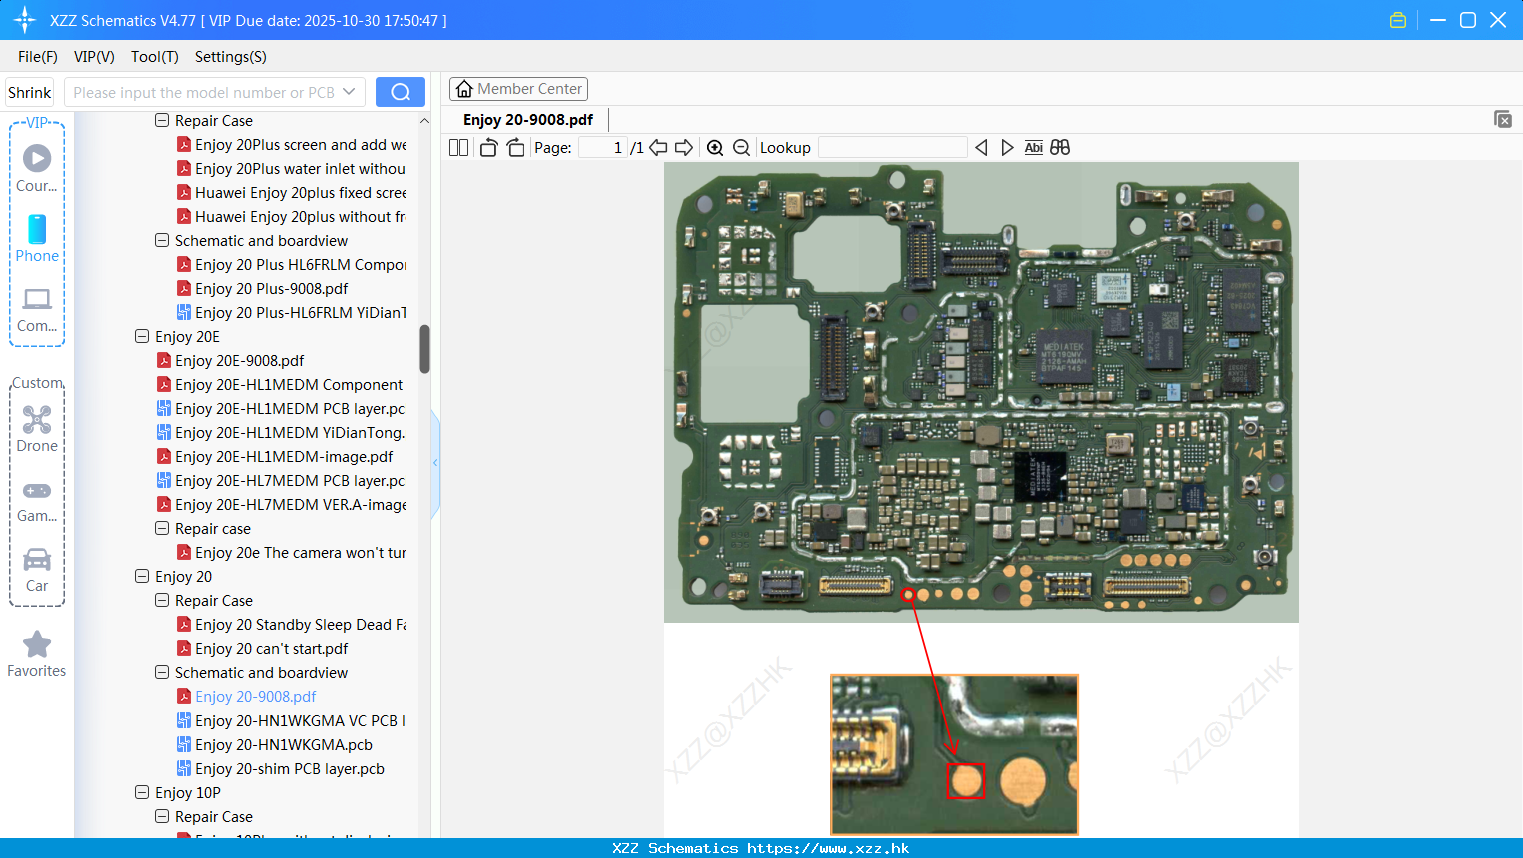
Task: Select the Phone category icon
Action: click(x=37, y=238)
